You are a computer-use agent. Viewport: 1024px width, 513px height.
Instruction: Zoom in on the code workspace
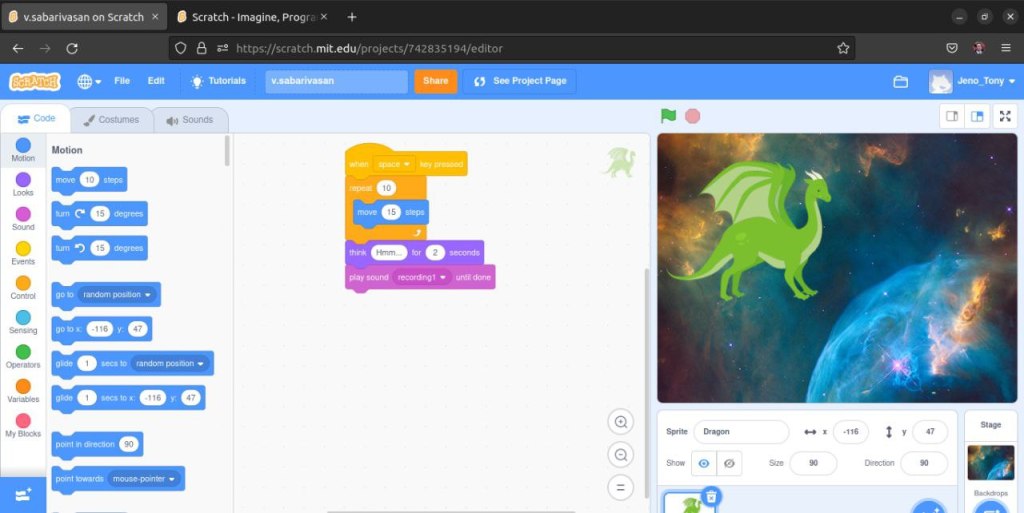[x=621, y=422]
